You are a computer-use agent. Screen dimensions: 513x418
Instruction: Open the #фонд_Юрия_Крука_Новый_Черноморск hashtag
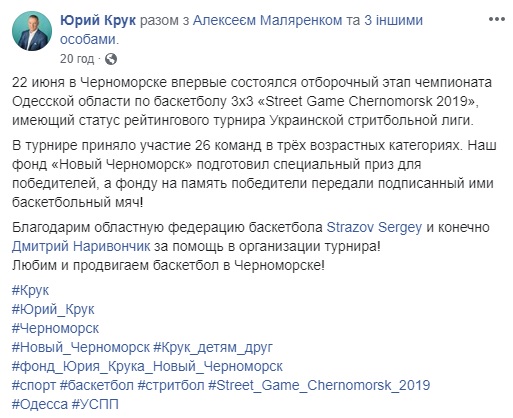pyautogui.click(x=147, y=366)
